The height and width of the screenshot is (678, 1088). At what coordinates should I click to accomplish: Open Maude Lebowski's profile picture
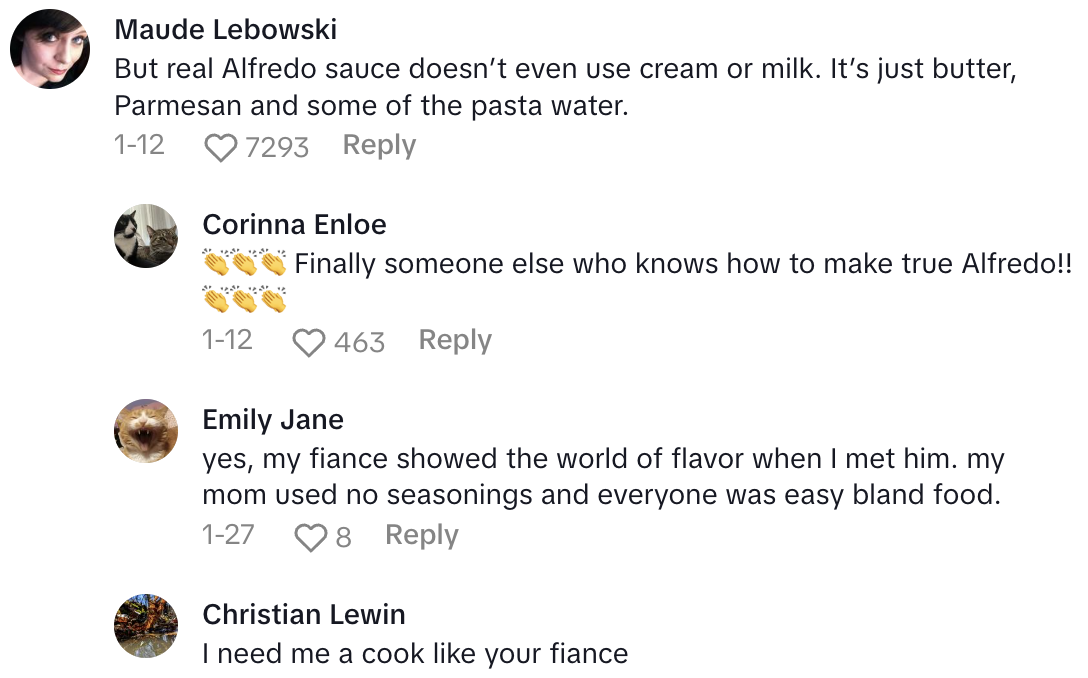tap(50, 50)
